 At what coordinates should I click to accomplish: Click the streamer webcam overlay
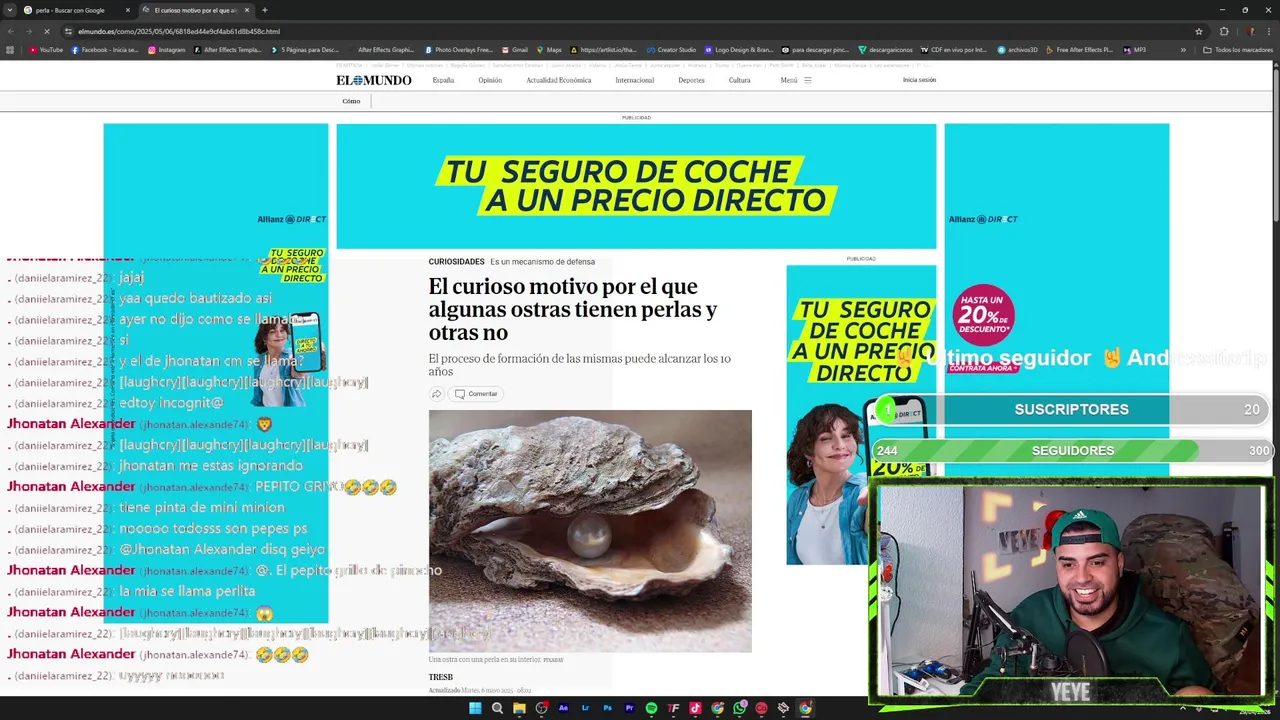[1071, 590]
